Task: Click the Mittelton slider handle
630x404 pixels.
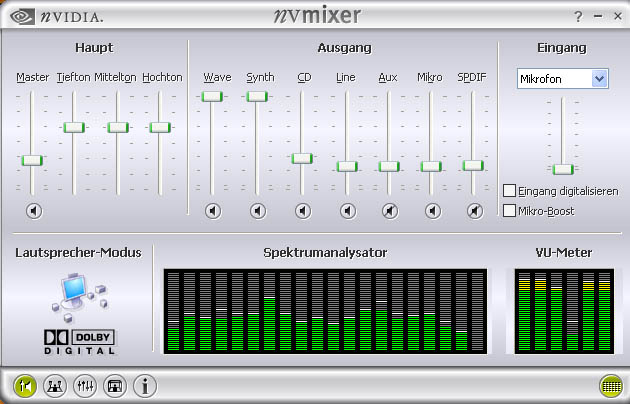Action: (x=118, y=127)
